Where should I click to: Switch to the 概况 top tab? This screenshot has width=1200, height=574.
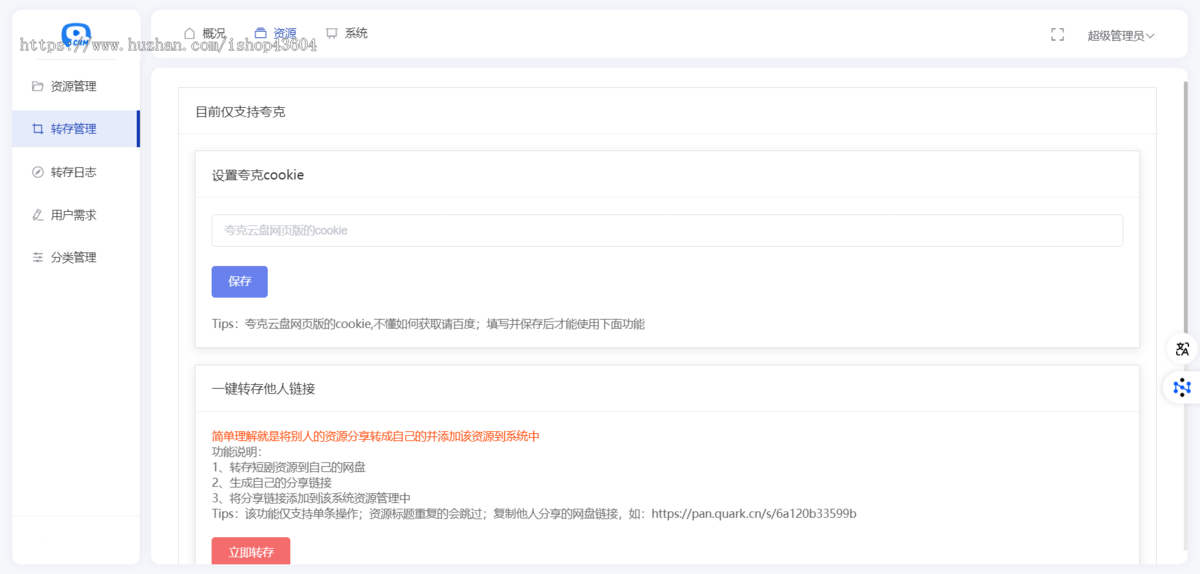pyautogui.click(x=205, y=33)
